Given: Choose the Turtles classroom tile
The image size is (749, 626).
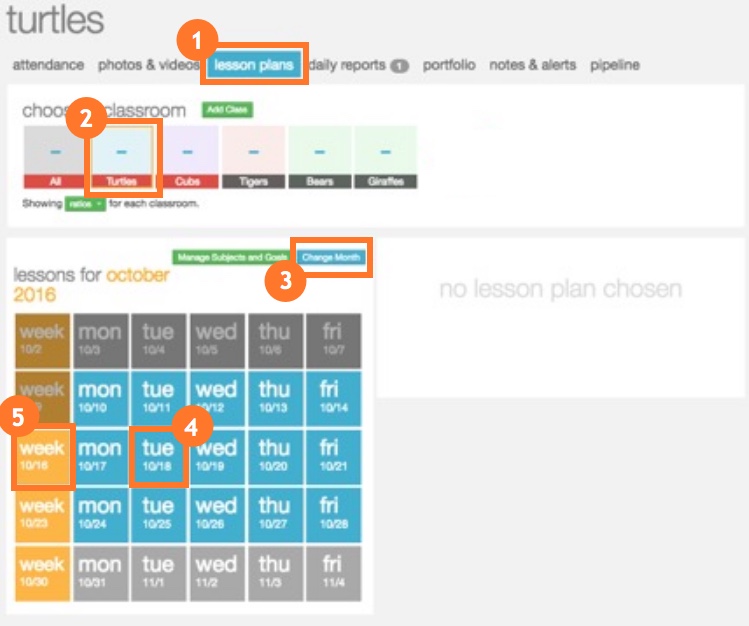Looking at the screenshot, I should point(121,157).
